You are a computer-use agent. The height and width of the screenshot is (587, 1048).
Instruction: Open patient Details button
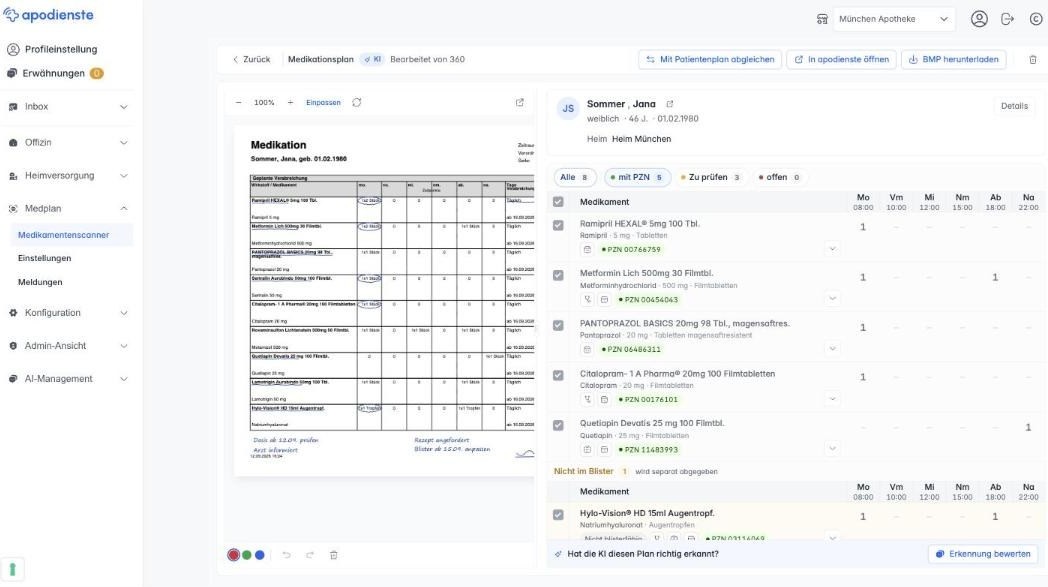point(1014,106)
